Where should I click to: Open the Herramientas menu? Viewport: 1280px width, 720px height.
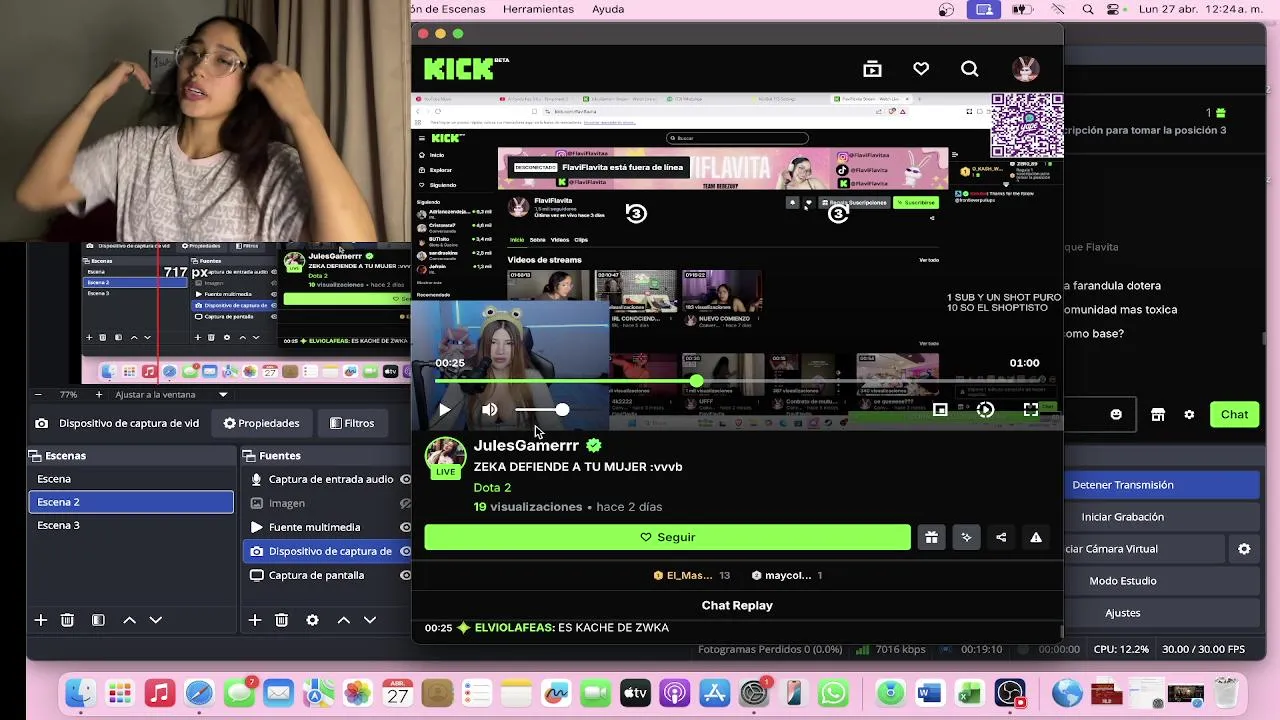click(x=538, y=9)
